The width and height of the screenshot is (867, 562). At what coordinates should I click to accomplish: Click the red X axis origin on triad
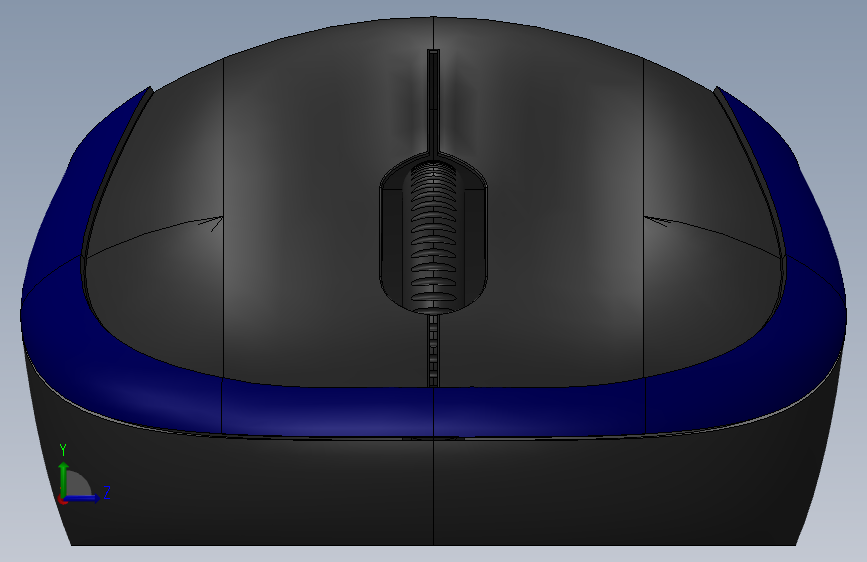click(62, 499)
